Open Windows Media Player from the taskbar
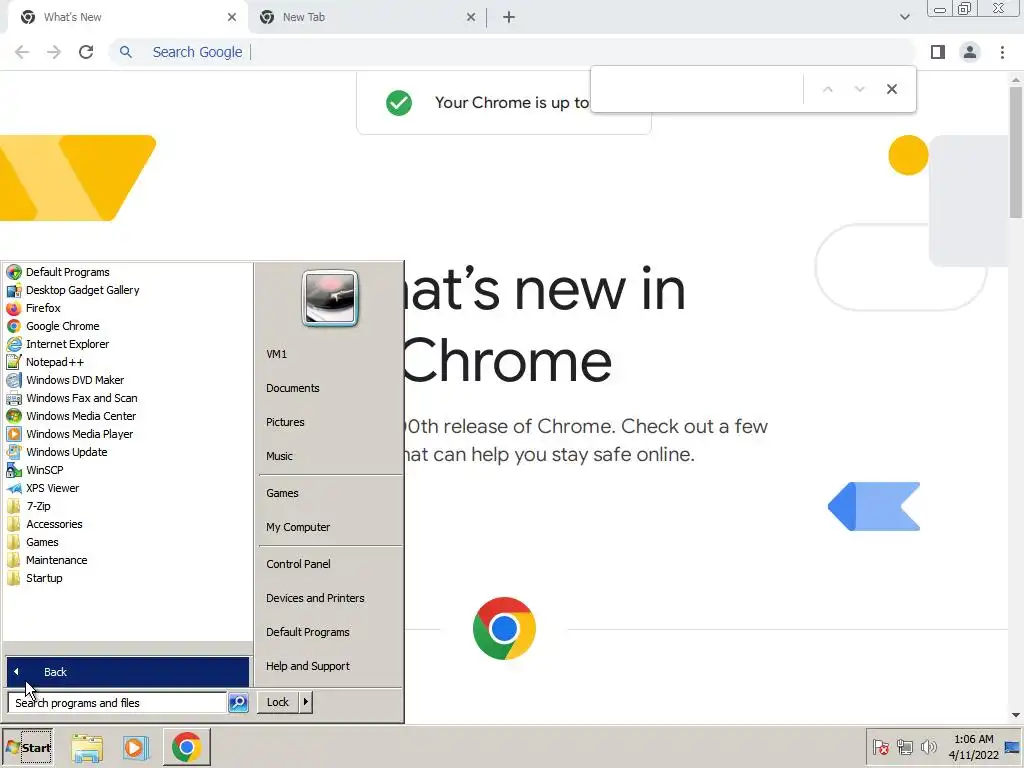The width and height of the screenshot is (1024, 768). point(136,748)
